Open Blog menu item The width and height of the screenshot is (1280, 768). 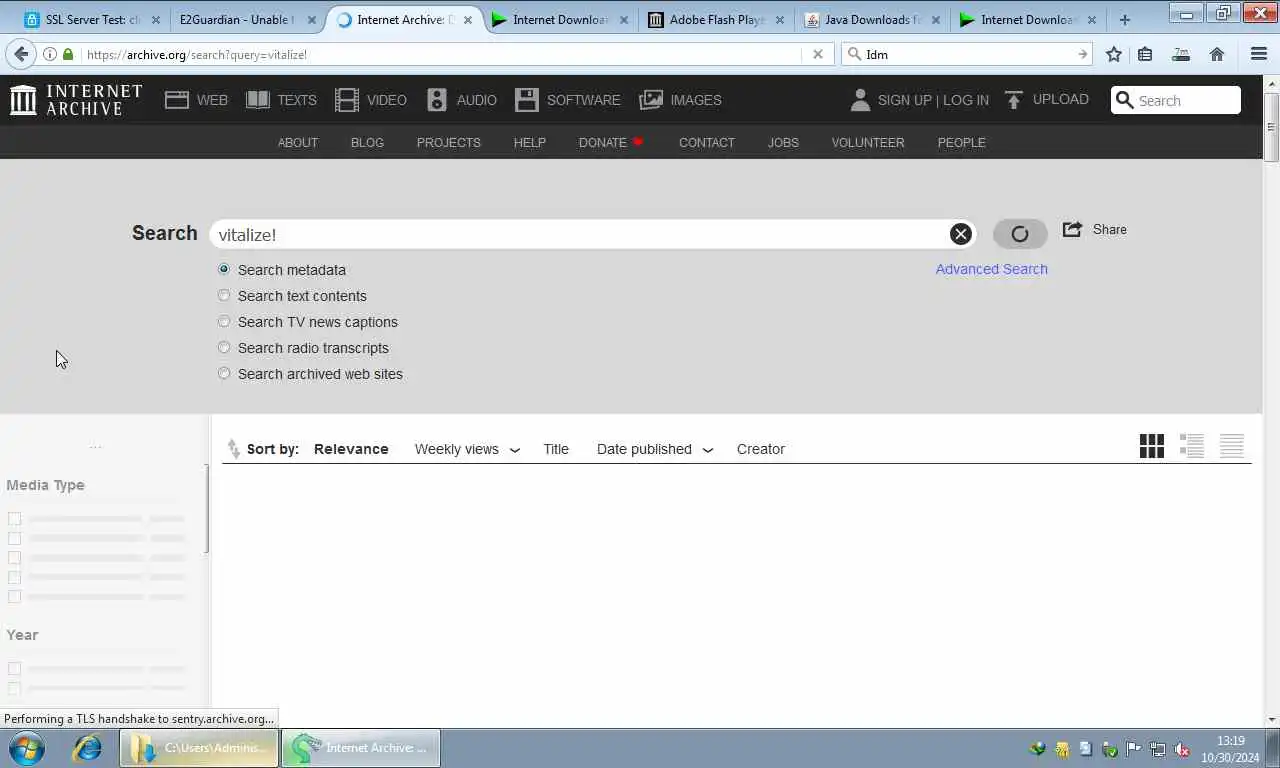(367, 142)
